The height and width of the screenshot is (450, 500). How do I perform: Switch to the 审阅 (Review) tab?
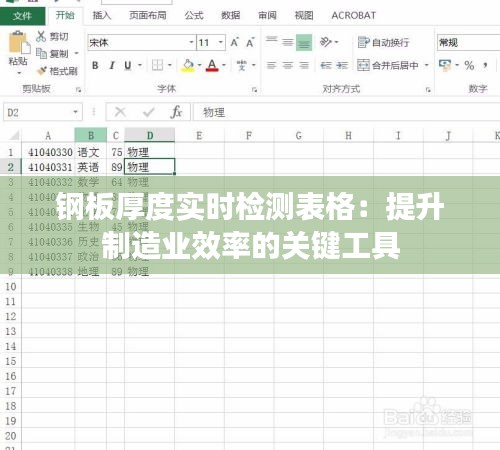tap(267, 15)
